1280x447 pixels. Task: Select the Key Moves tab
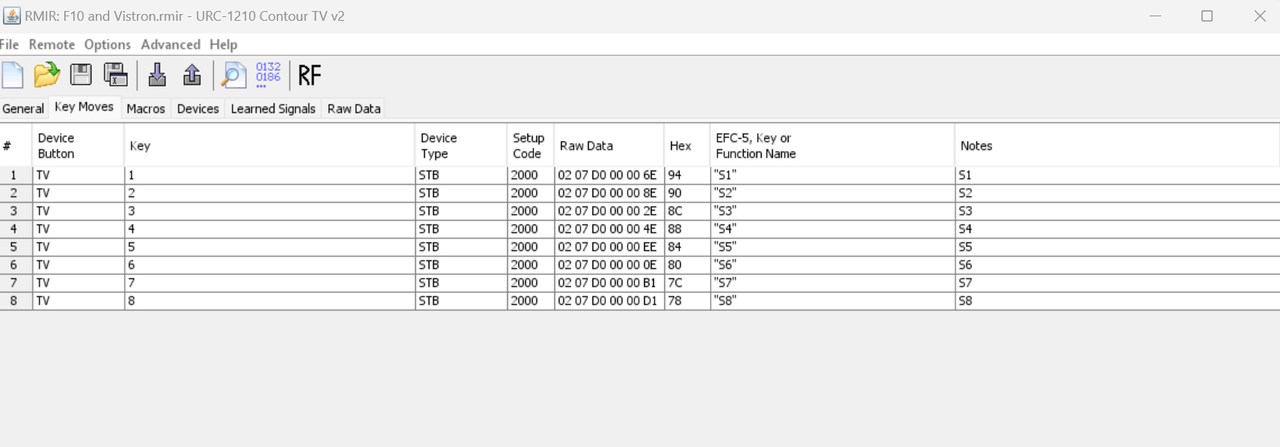point(84,107)
